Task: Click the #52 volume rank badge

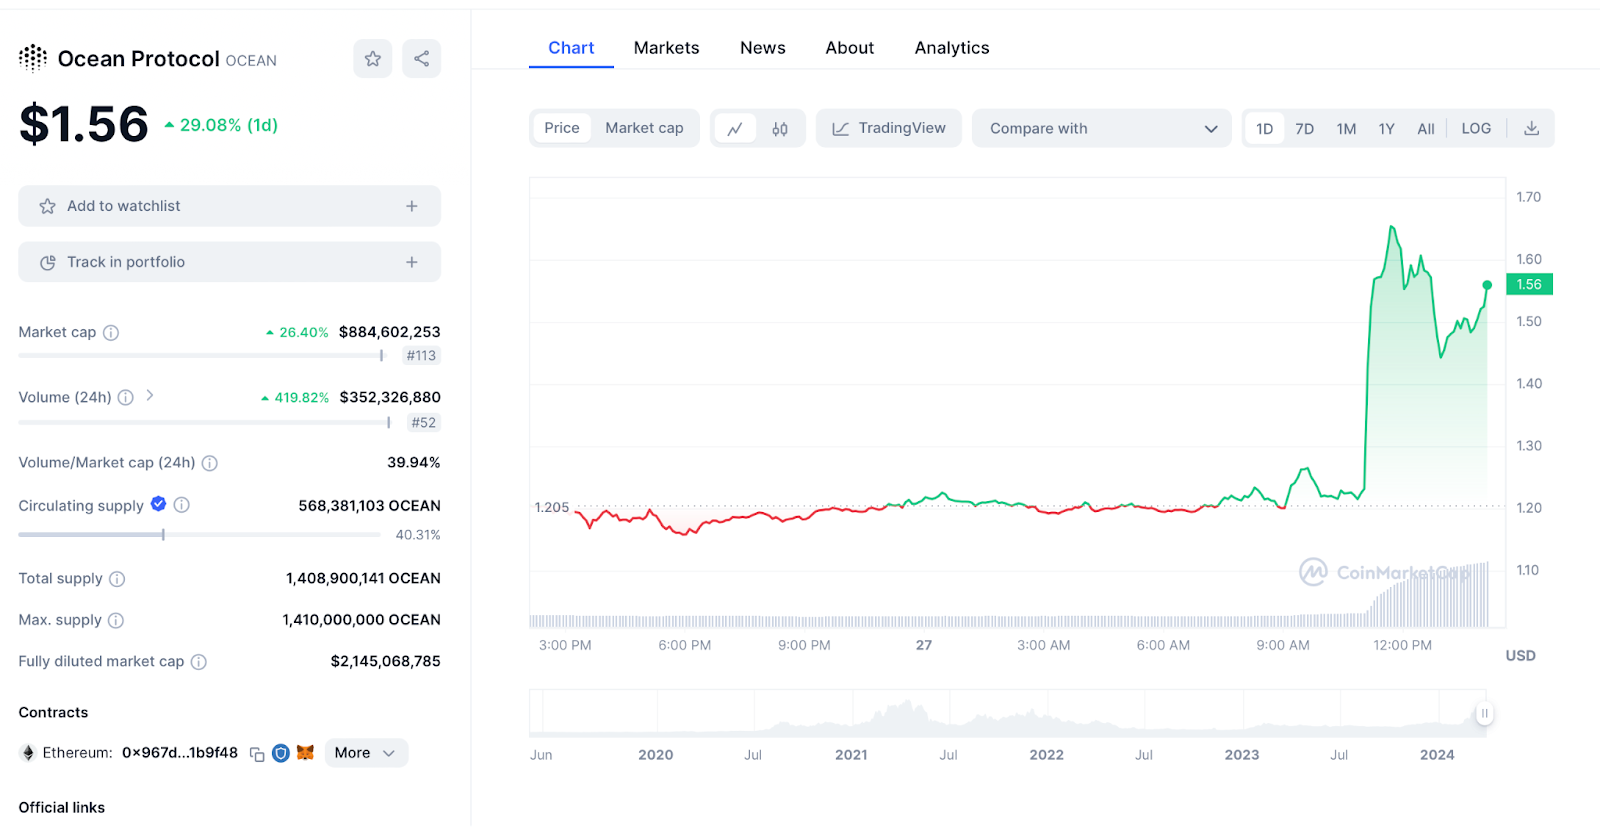Action: click(424, 423)
